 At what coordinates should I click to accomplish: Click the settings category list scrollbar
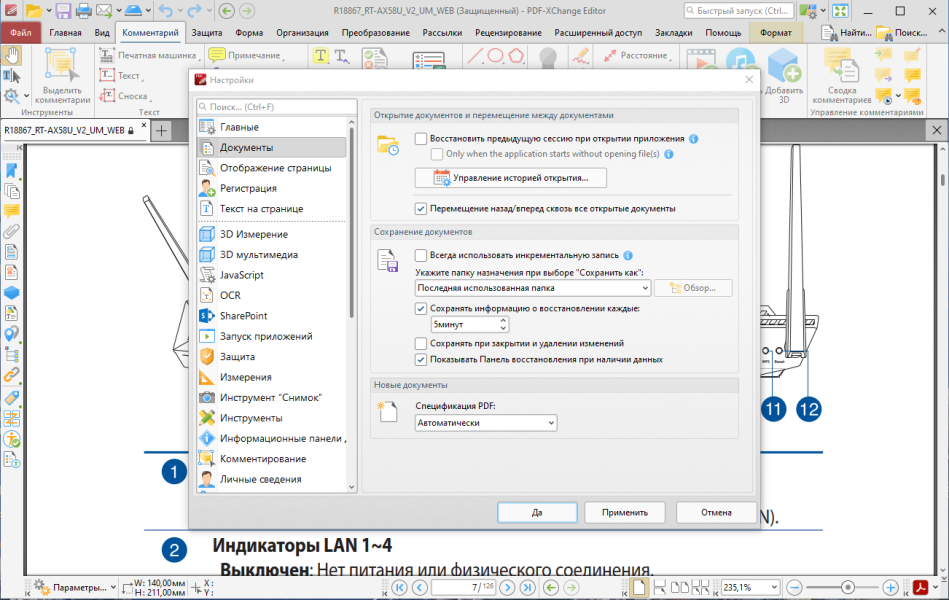351,222
